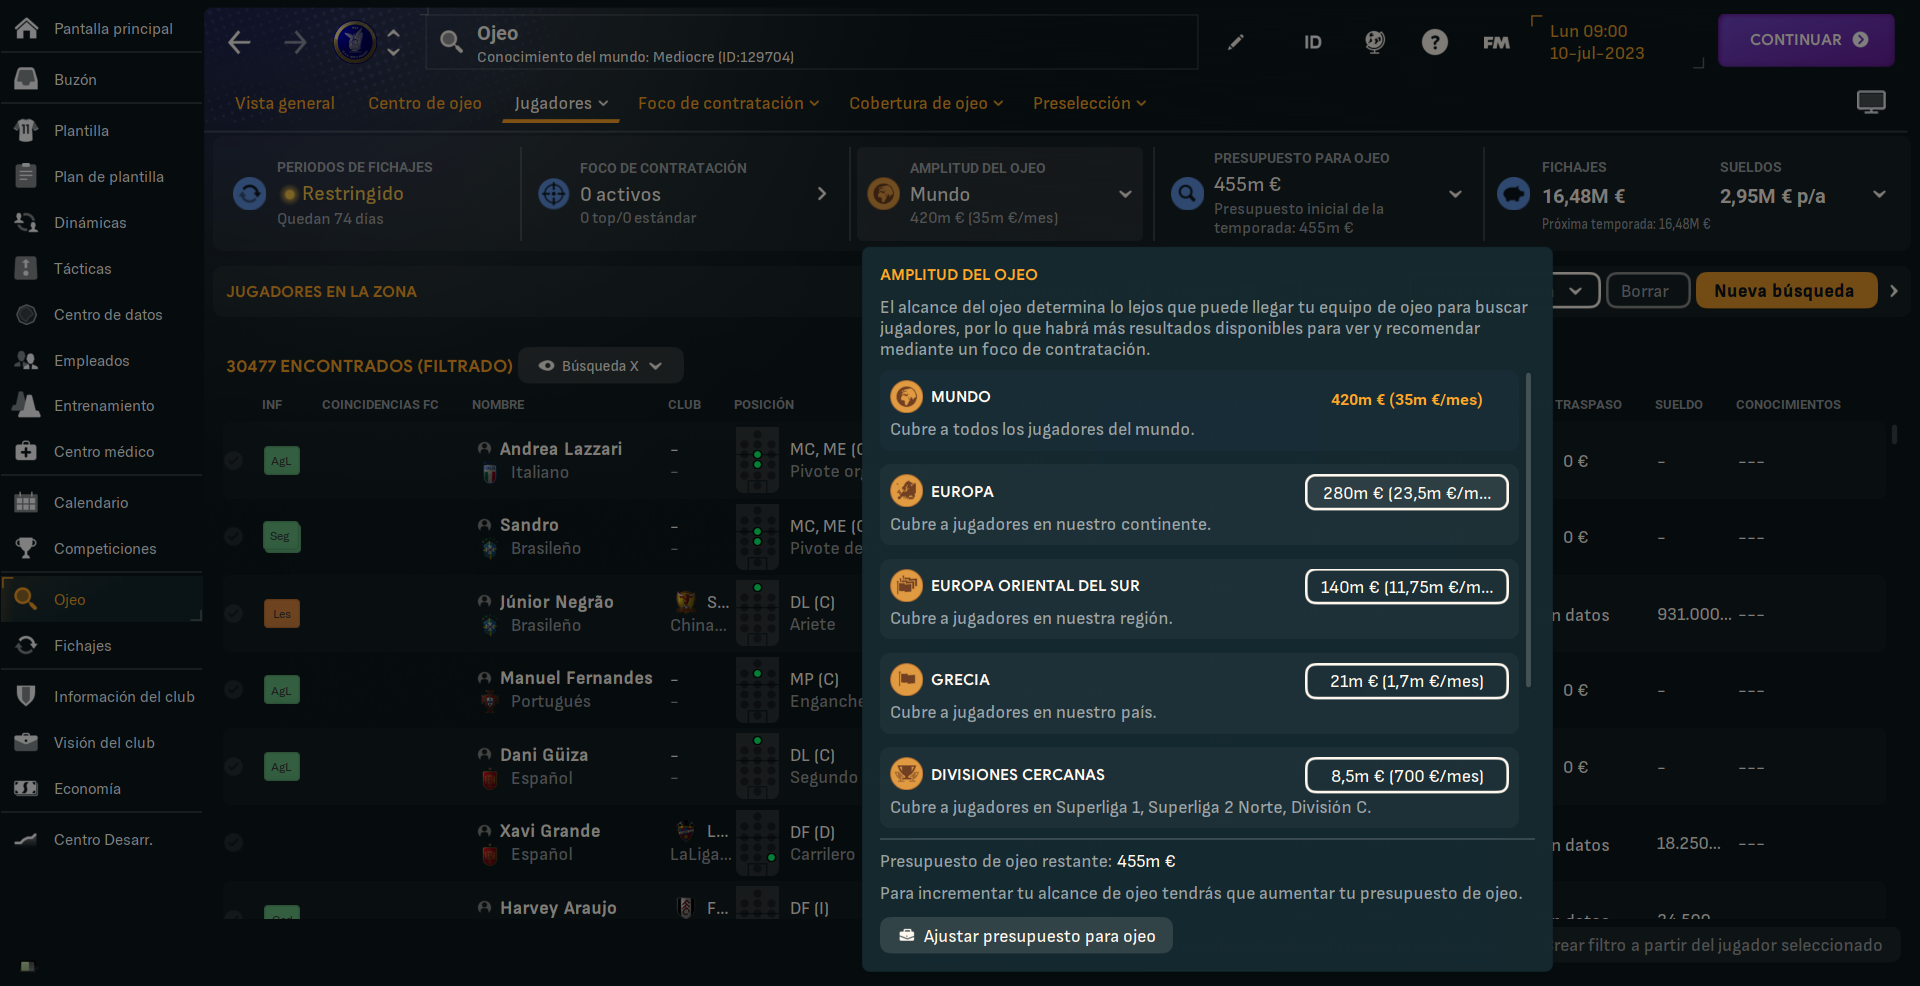Open Plan de plantilla icon
The width and height of the screenshot is (1920, 986).
[x=27, y=176]
